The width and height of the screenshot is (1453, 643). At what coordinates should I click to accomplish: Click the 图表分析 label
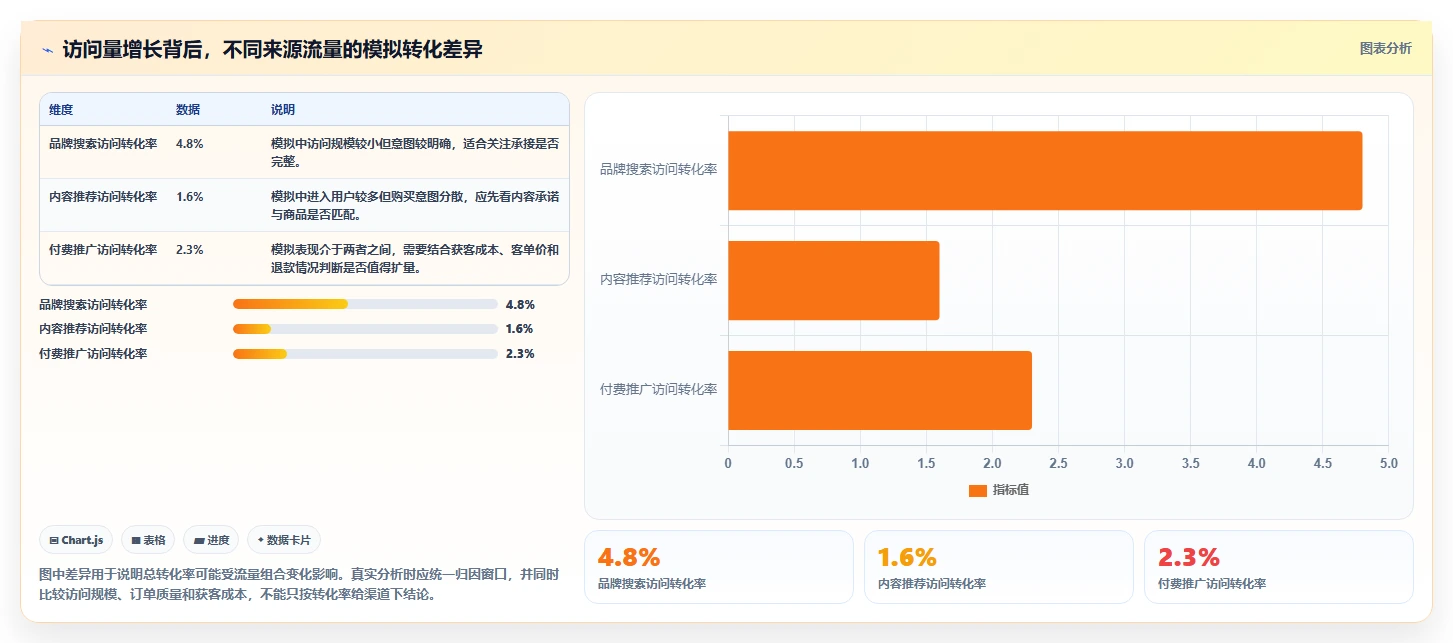1385,48
